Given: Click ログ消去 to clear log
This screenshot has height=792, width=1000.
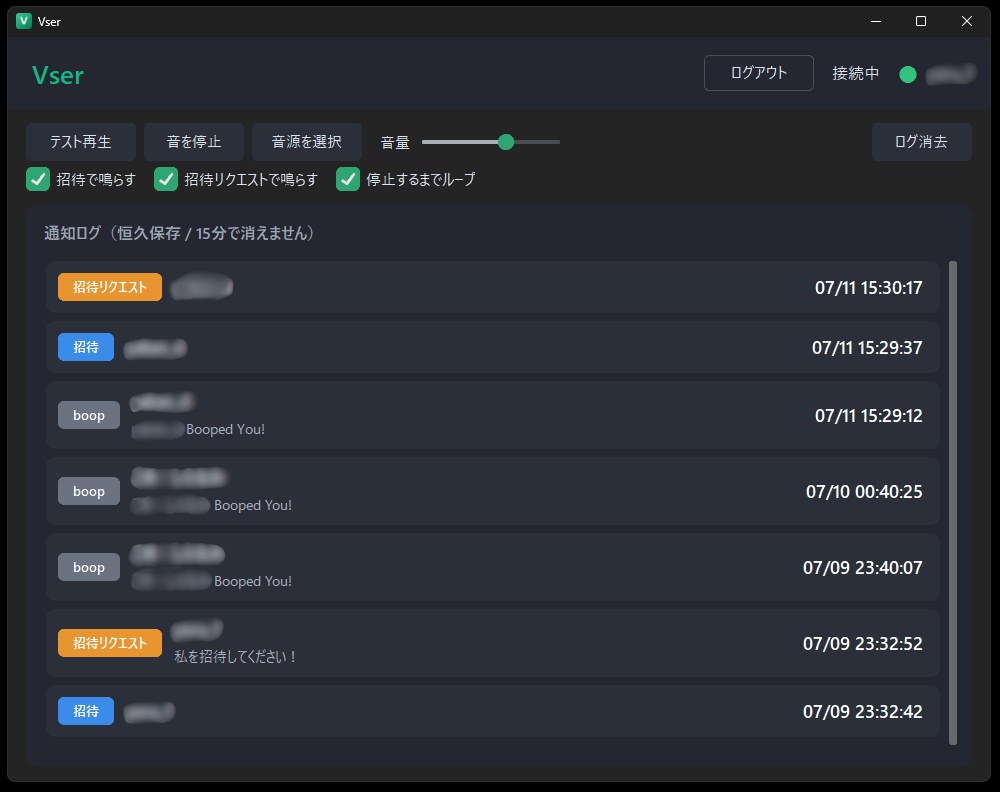Looking at the screenshot, I should point(922,142).
